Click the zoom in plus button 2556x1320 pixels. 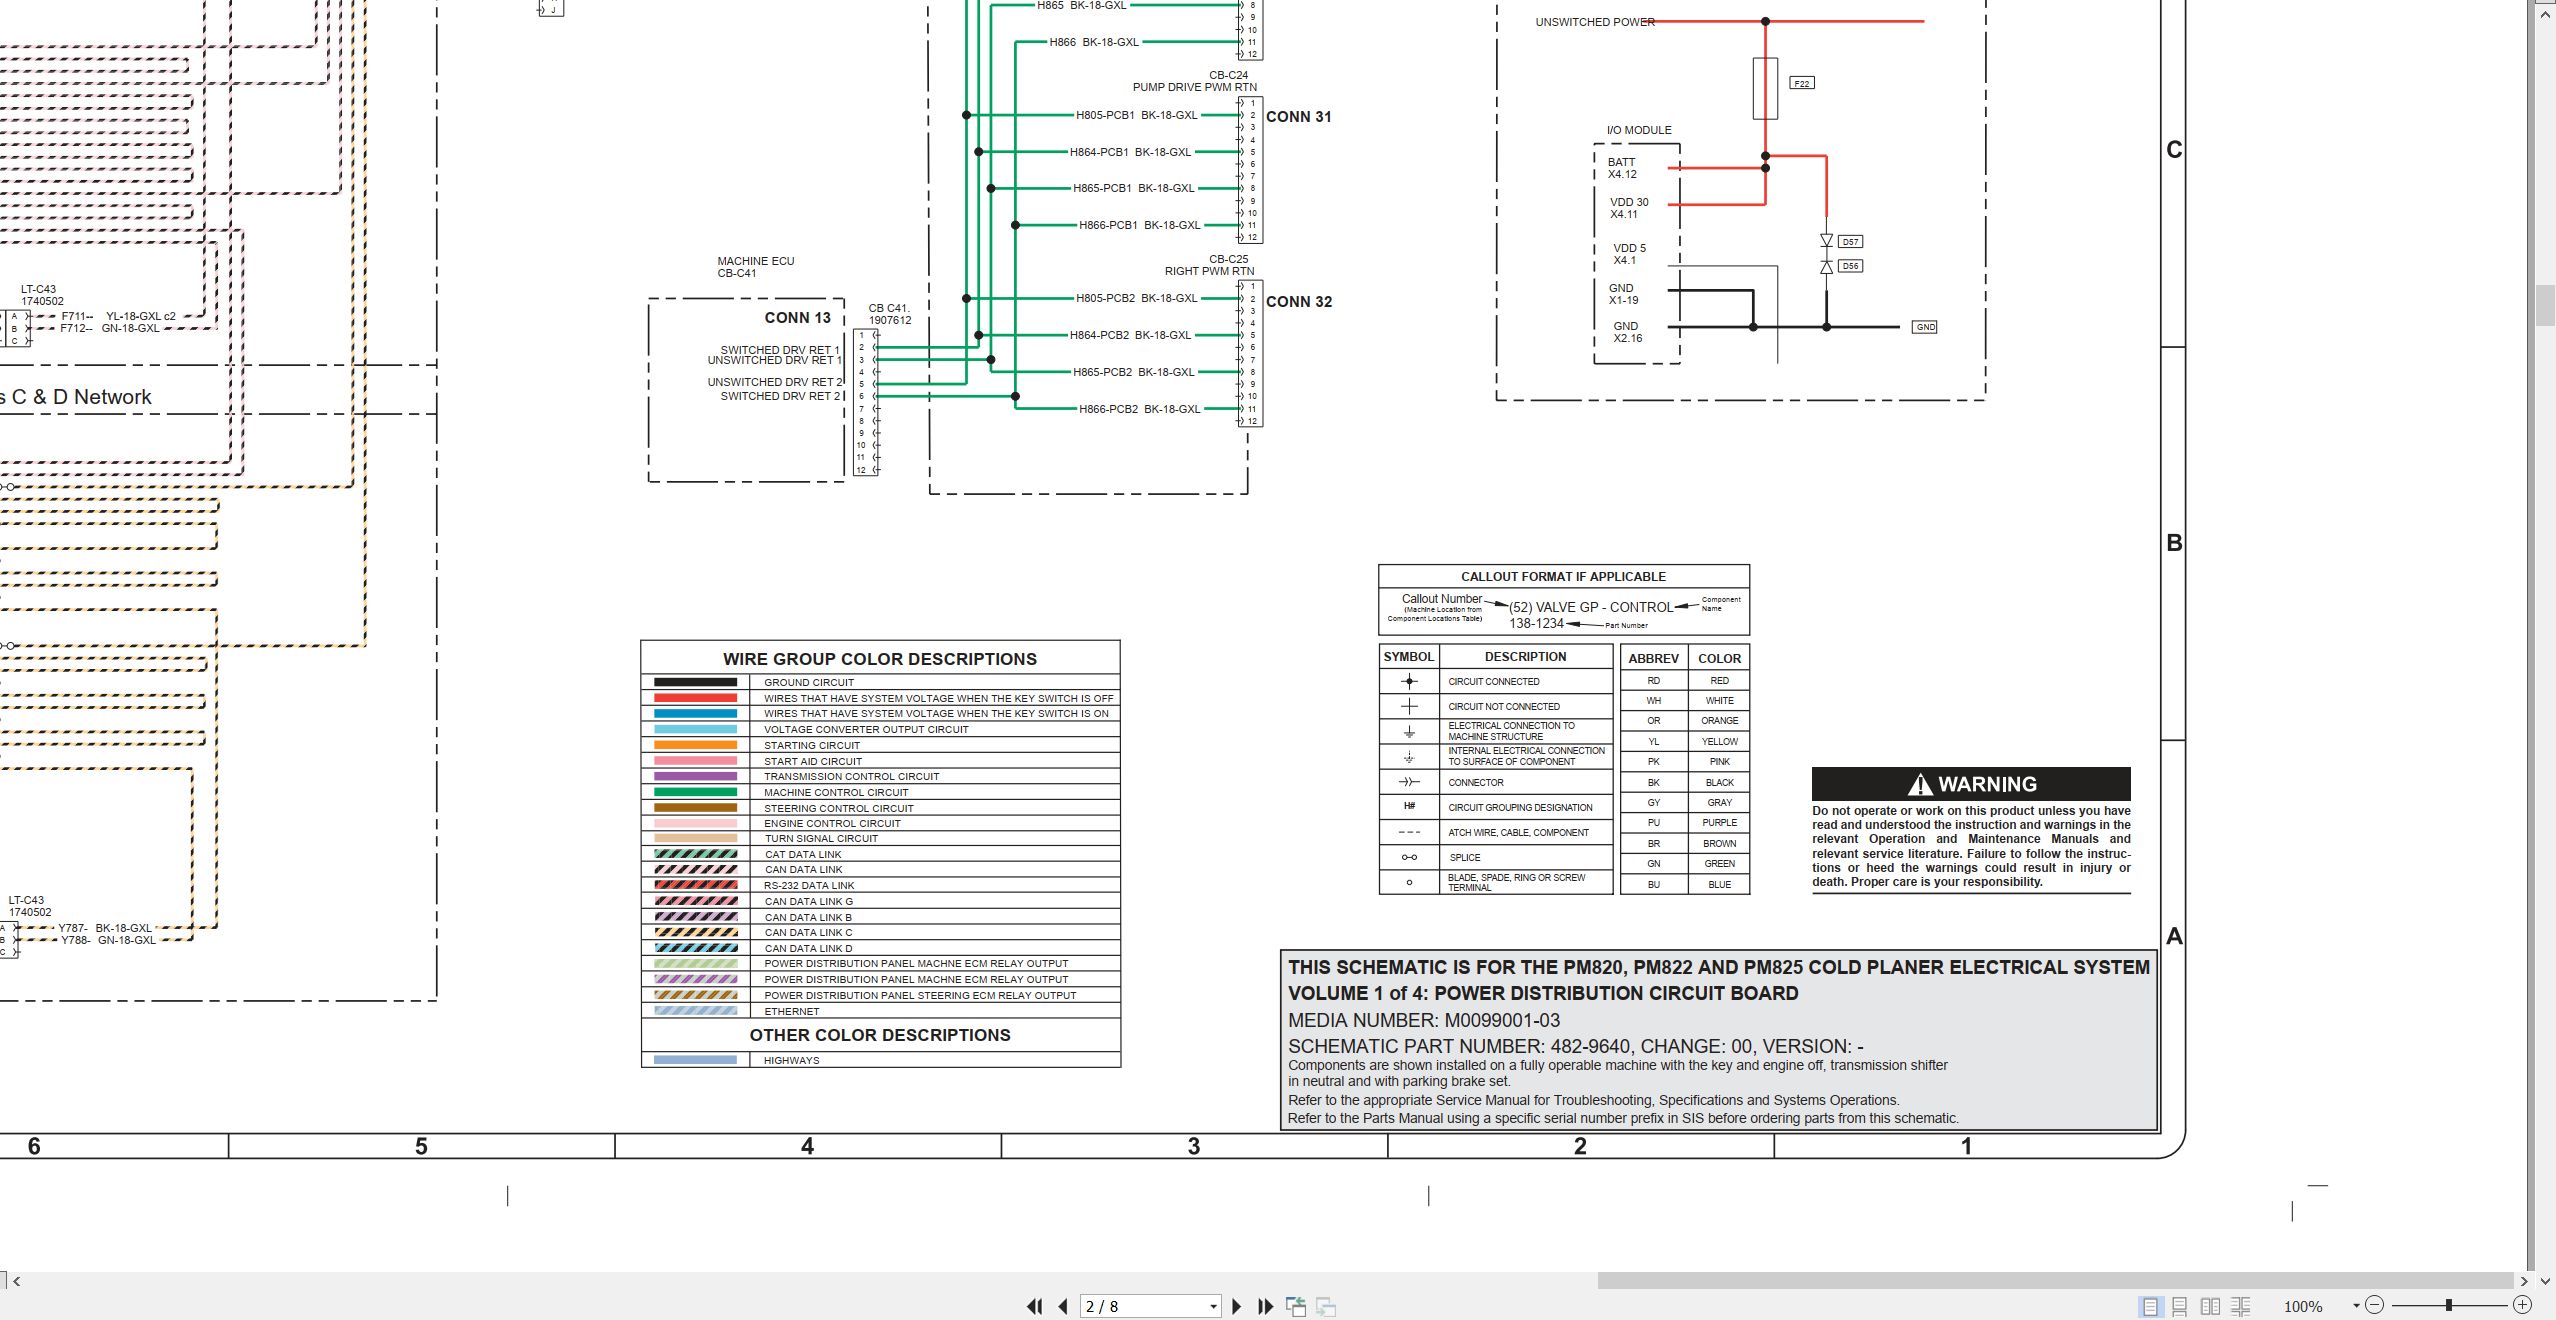(x=2522, y=1305)
